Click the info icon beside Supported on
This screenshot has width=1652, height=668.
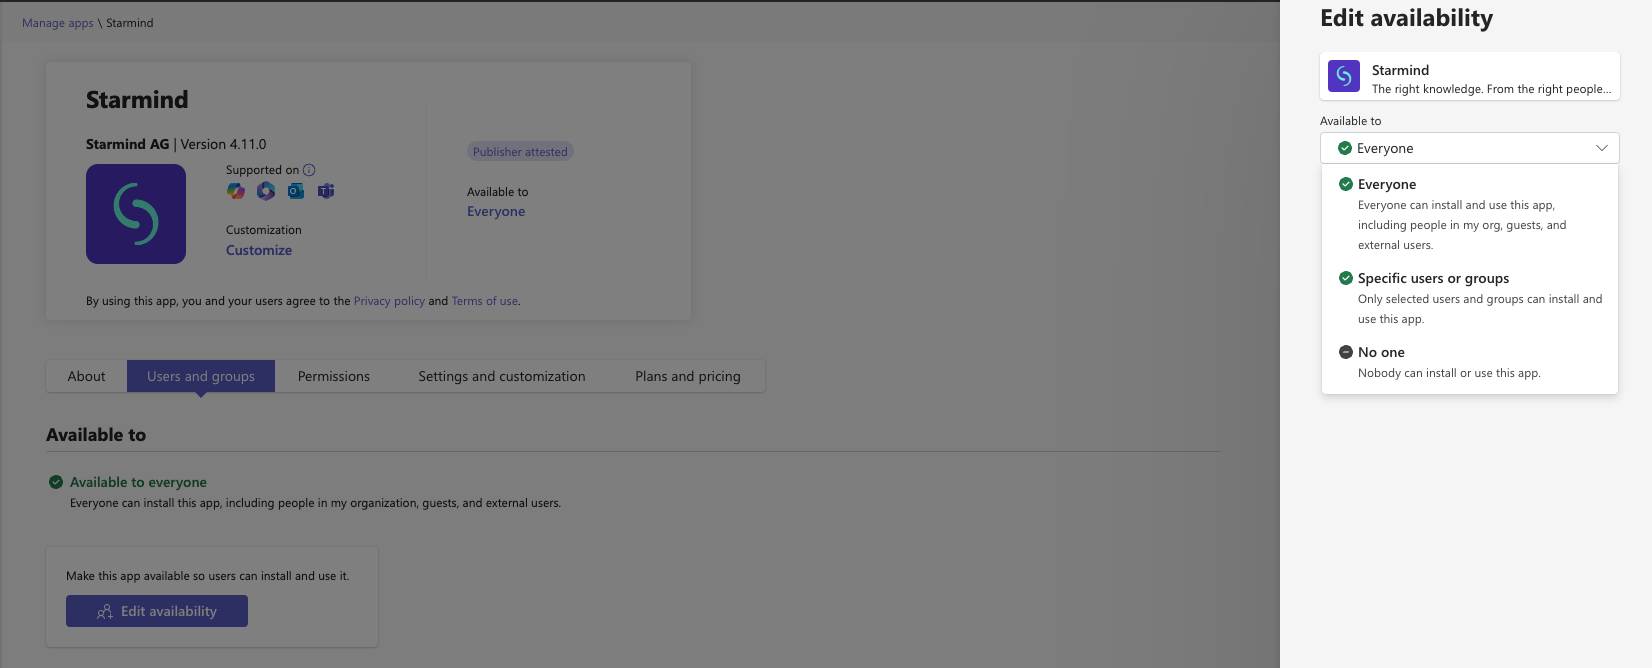(x=309, y=170)
